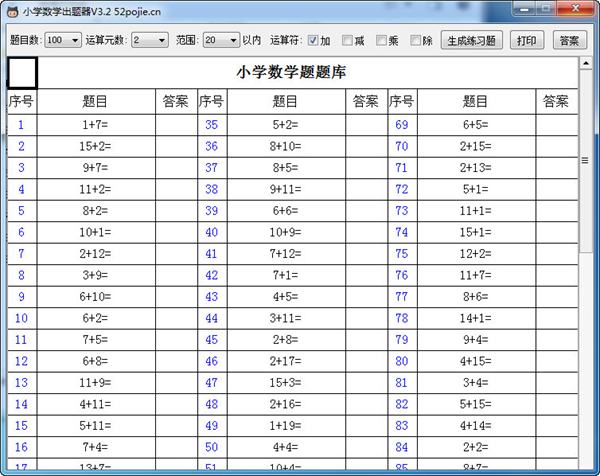Click the answer cell for row 1

pyautogui.click(x=176, y=125)
